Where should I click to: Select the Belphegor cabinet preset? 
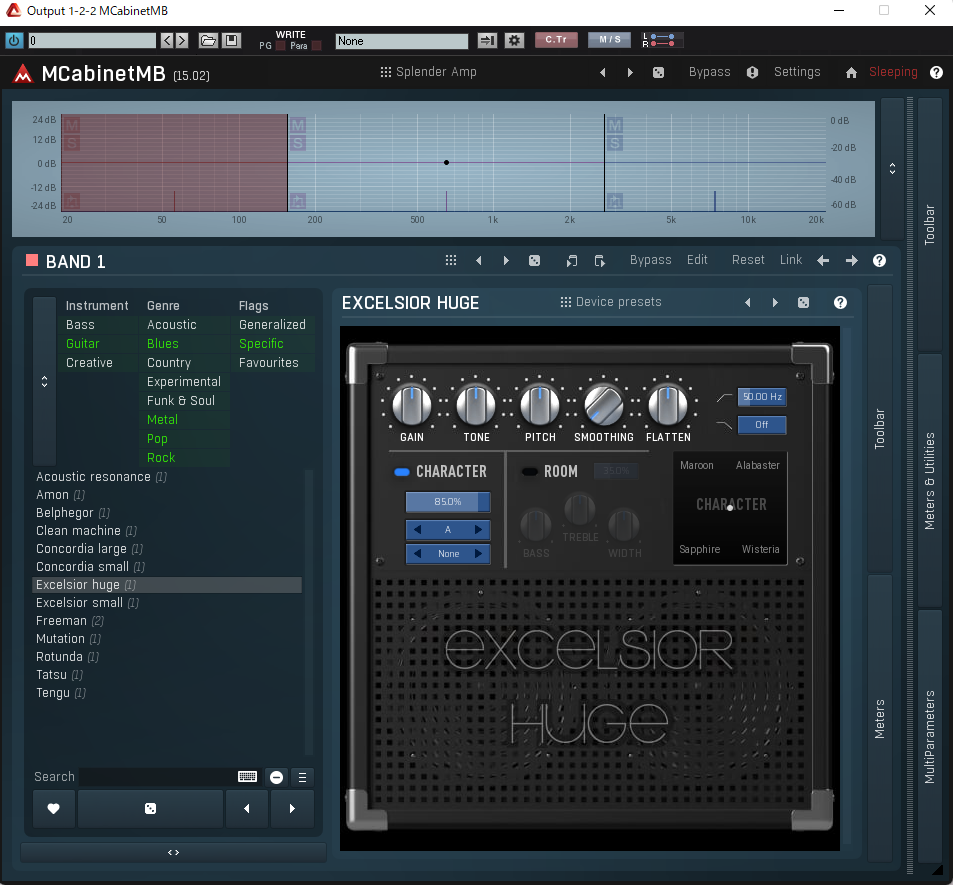(x=167, y=512)
